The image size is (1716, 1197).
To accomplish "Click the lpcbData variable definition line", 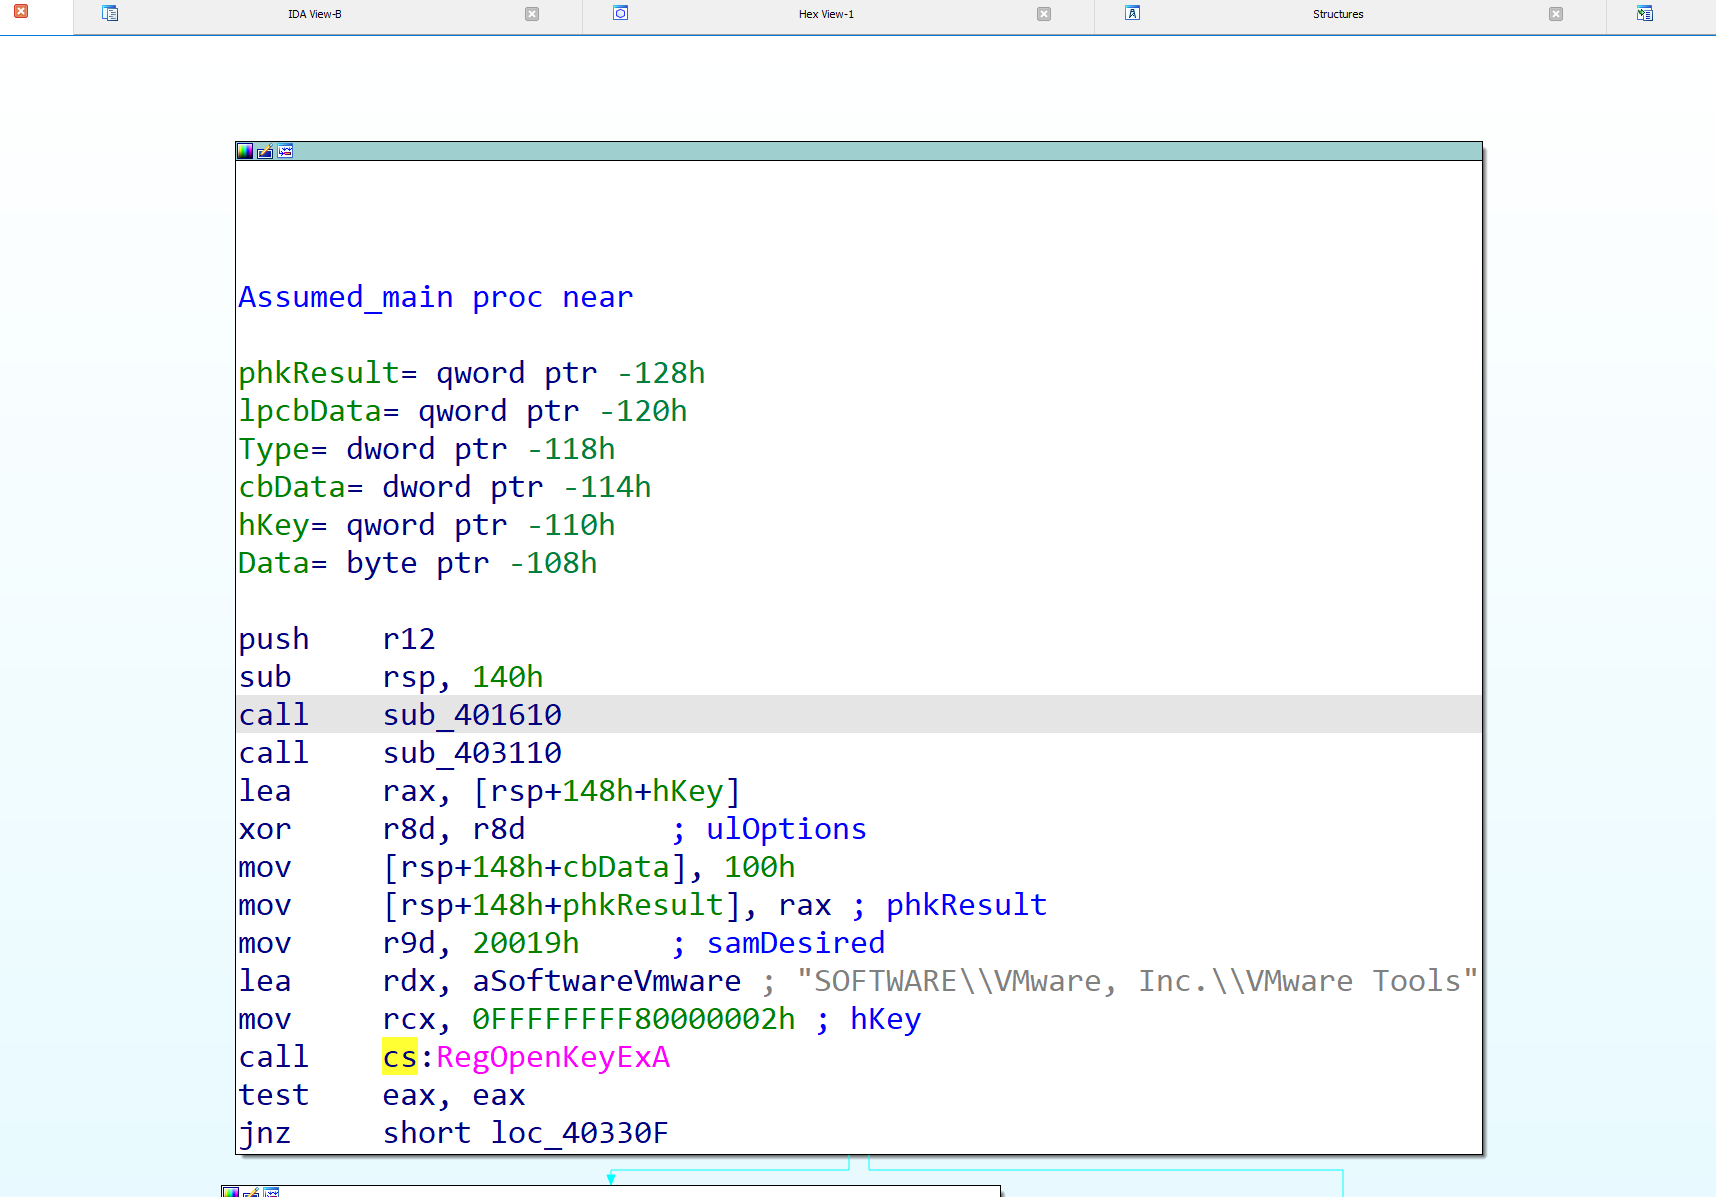I will [x=462, y=411].
